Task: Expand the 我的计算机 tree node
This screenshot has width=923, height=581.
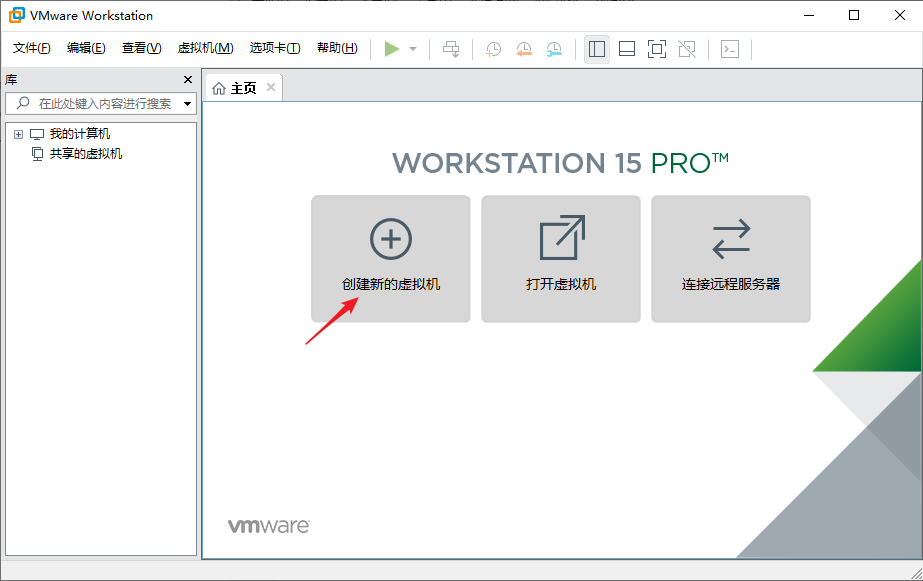Action: (x=18, y=134)
